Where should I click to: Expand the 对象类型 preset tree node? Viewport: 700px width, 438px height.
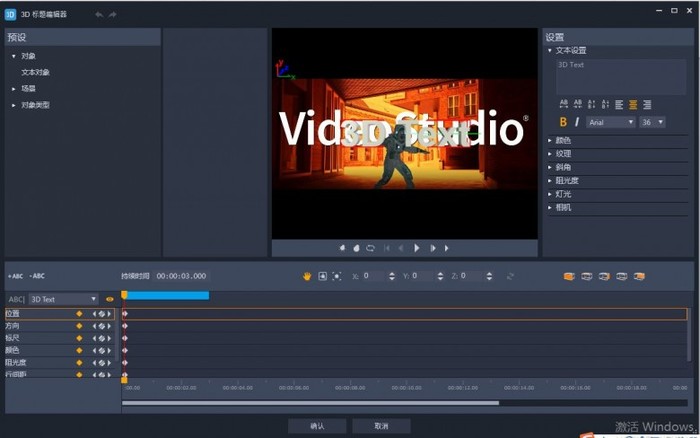point(13,105)
